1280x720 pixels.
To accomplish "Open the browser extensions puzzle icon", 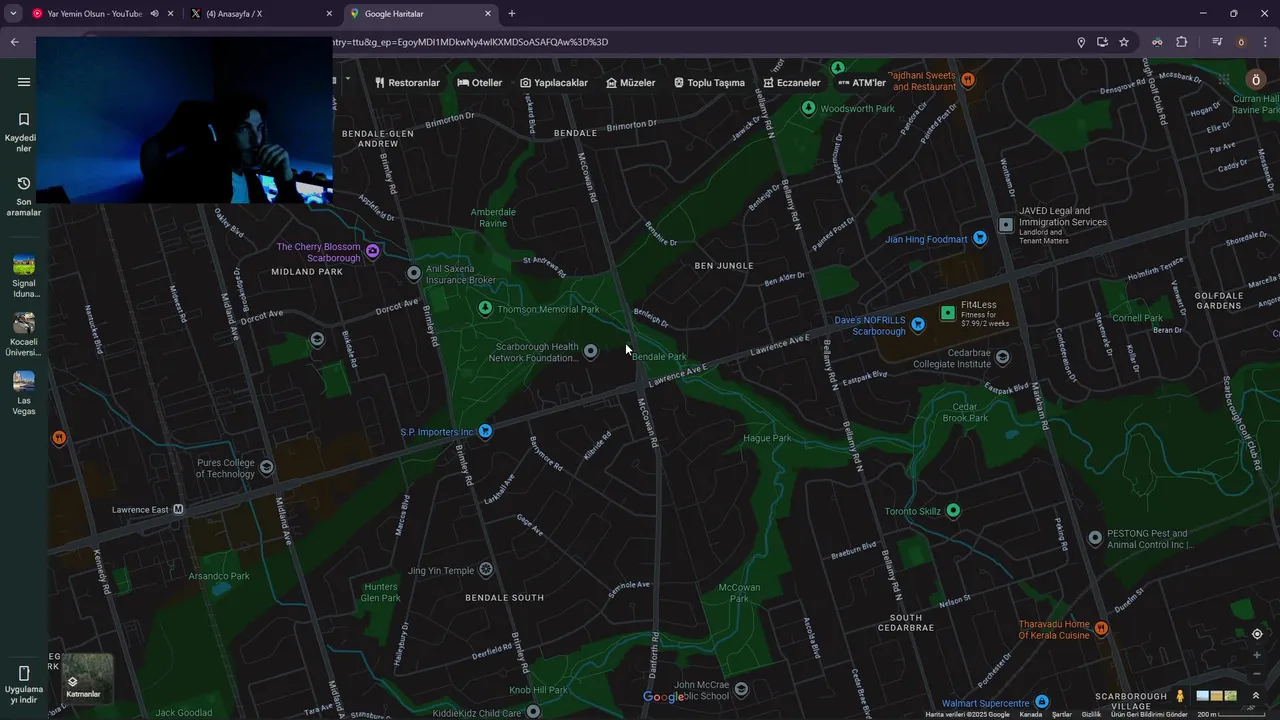I will [x=1181, y=42].
